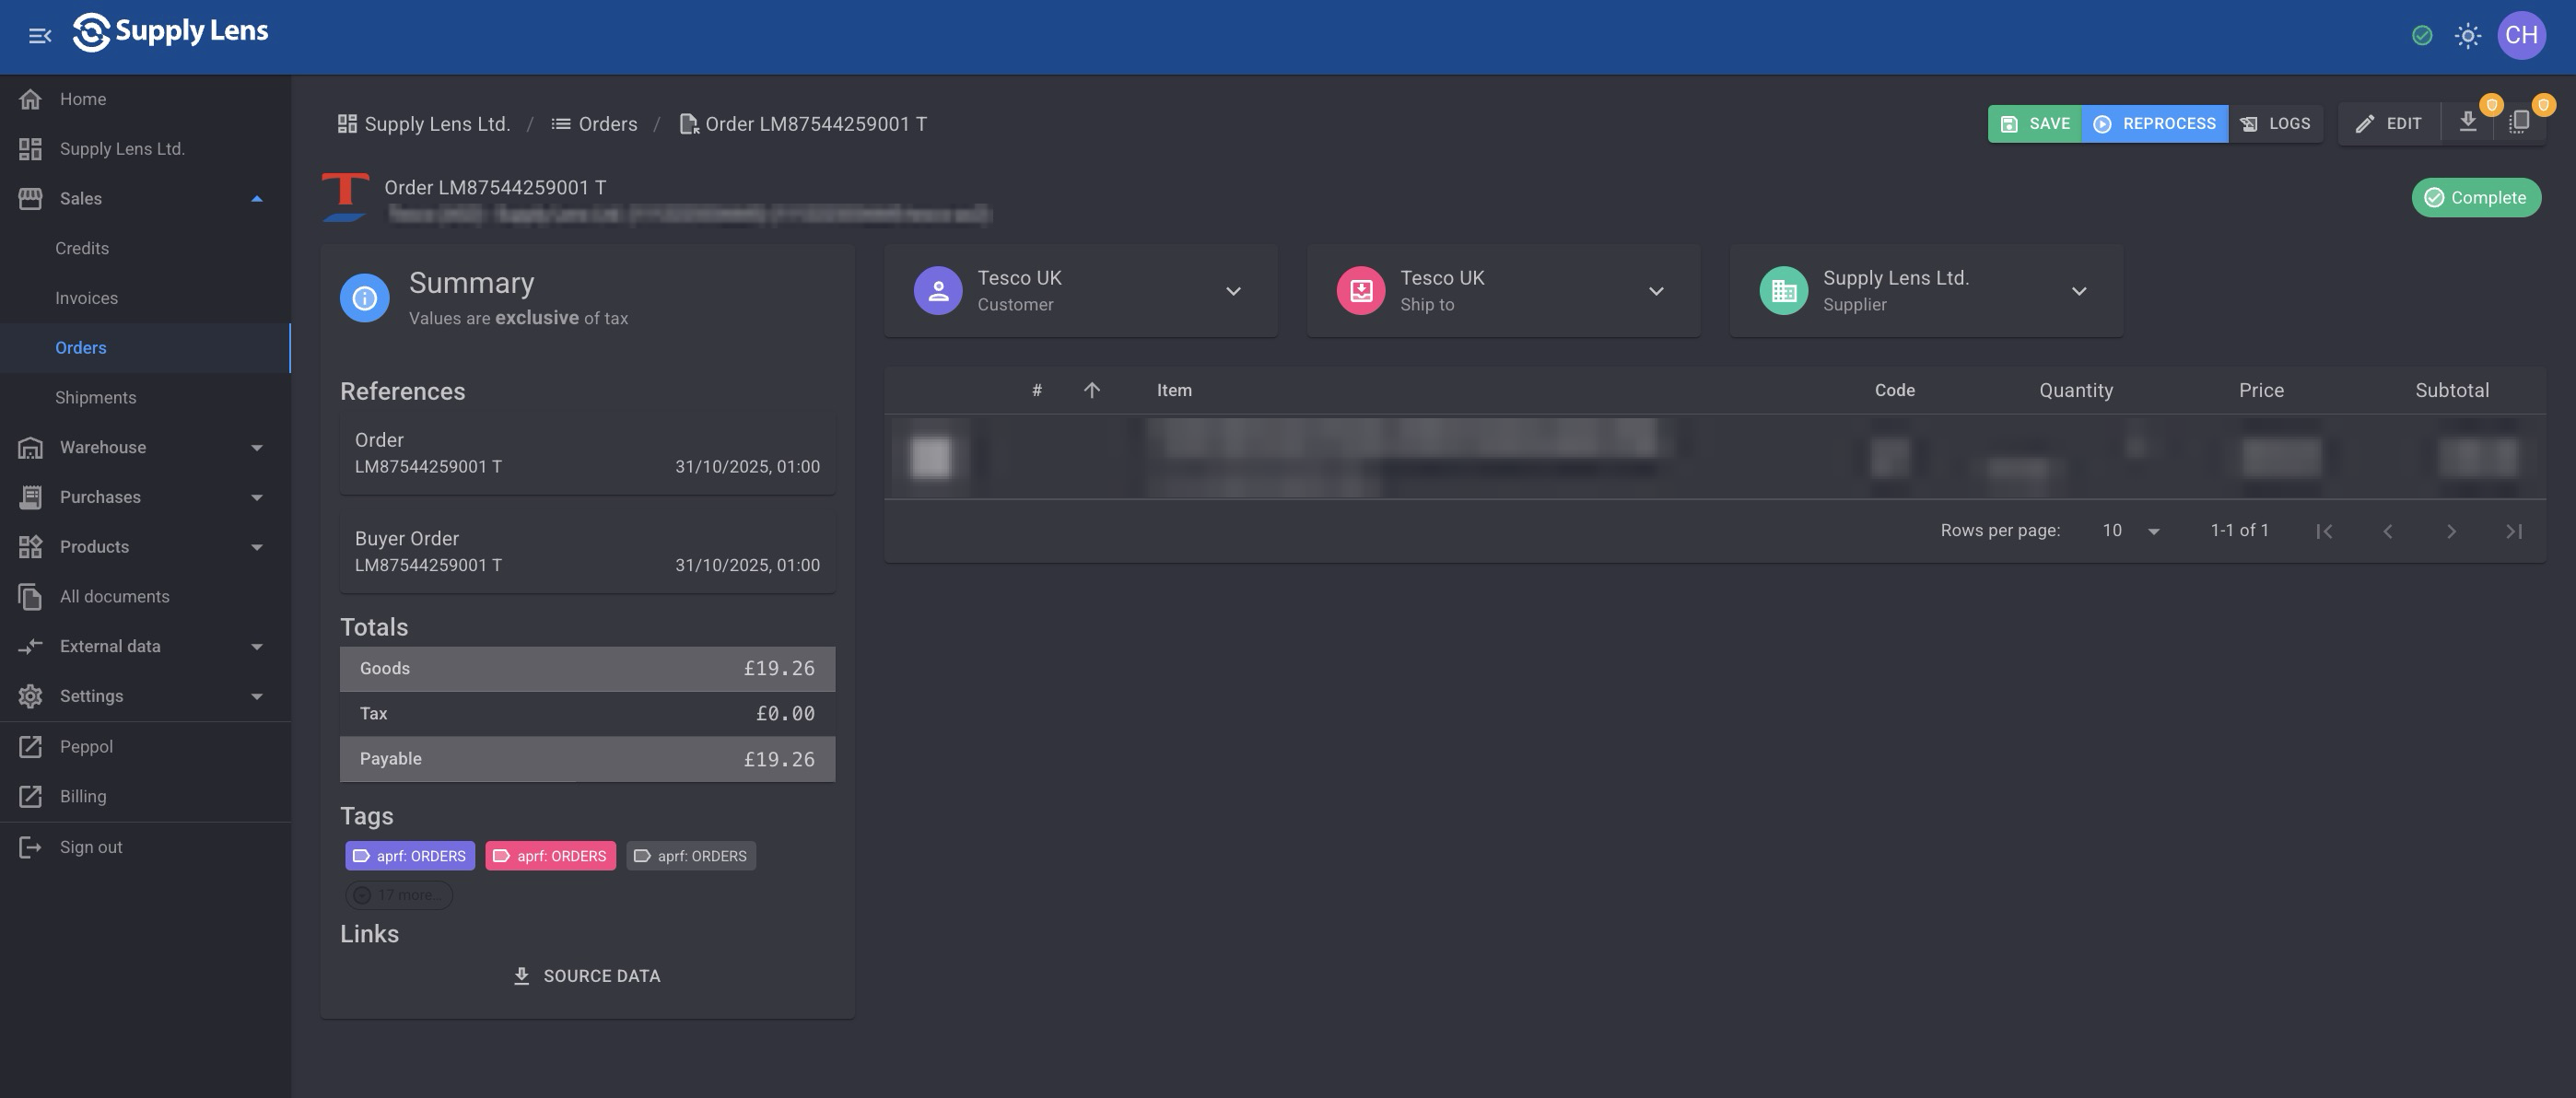
Task: Open the rows per page dropdown
Action: (x=2131, y=531)
